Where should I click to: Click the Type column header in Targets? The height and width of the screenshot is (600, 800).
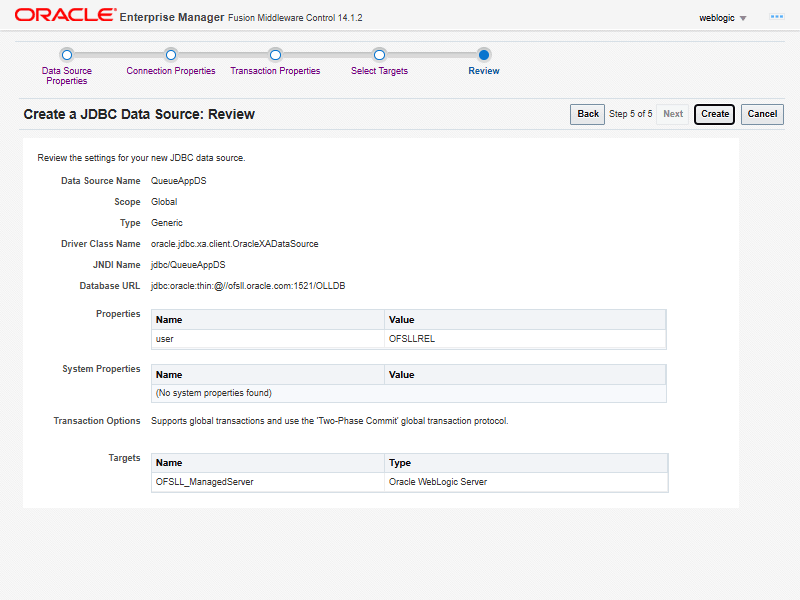[526, 464]
